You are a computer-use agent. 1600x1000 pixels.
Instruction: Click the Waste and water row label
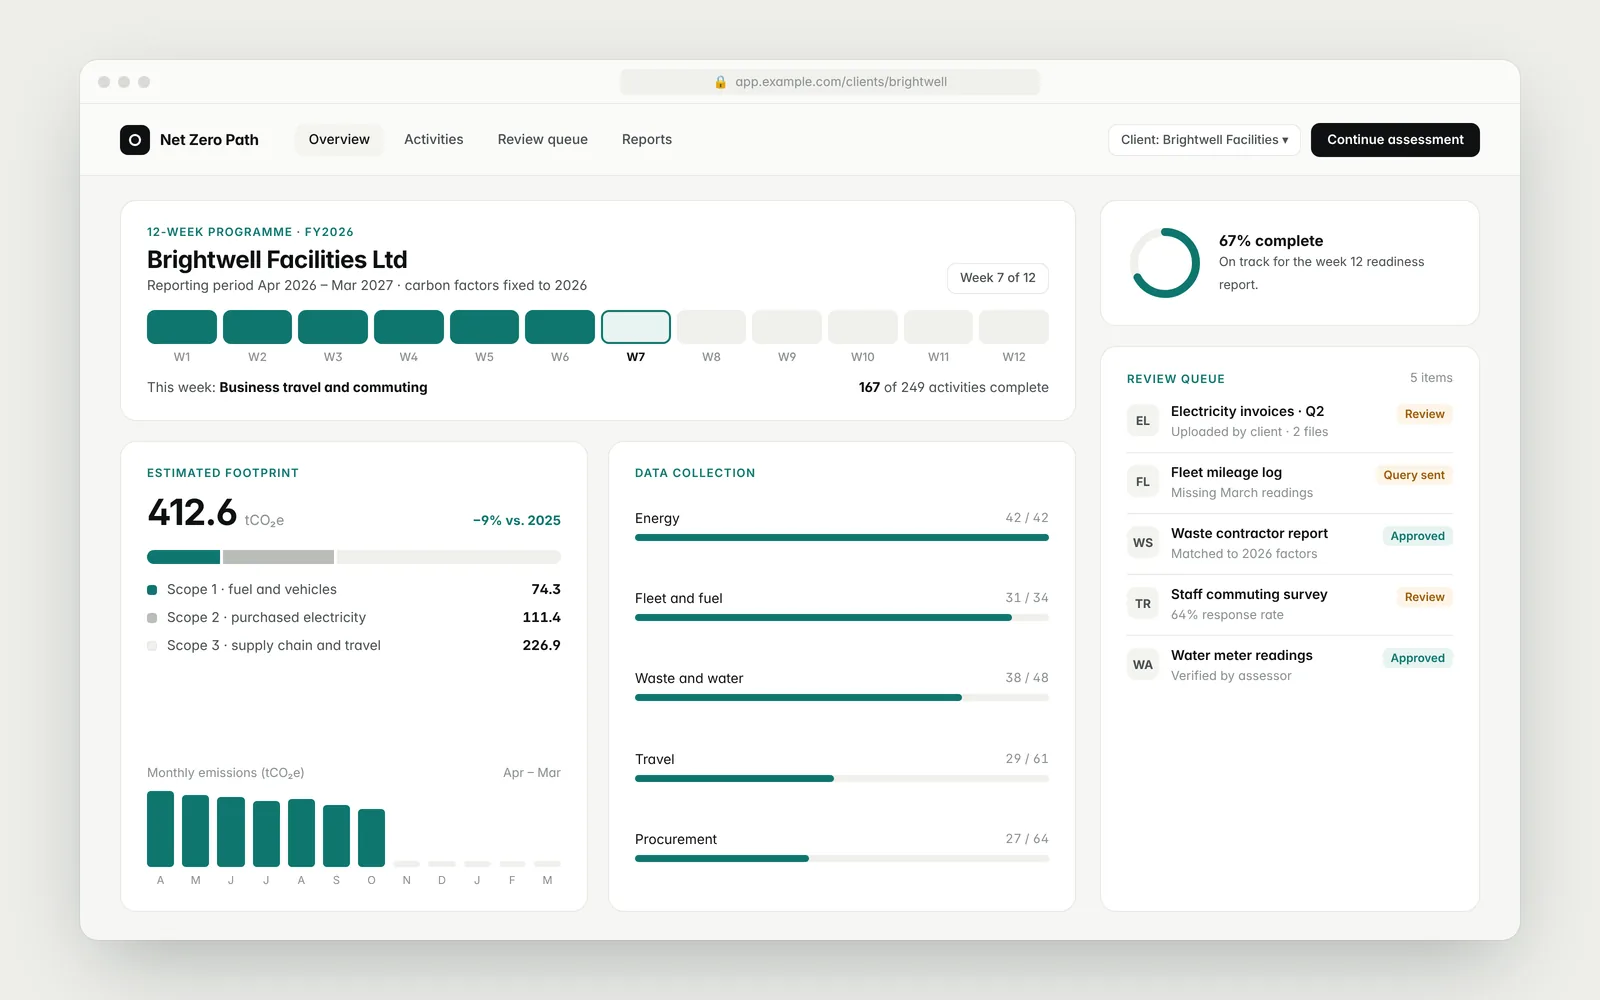click(689, 678)
